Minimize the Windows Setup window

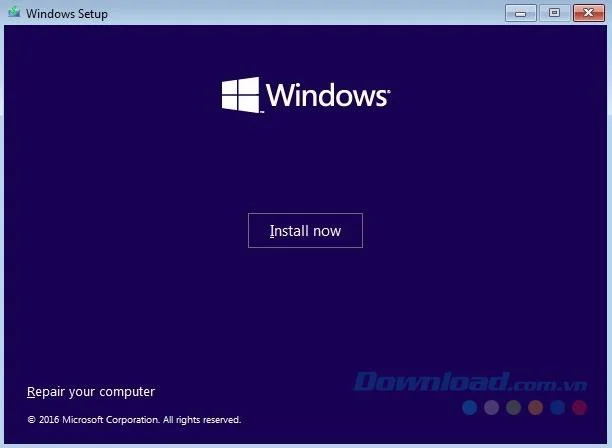pos(521,13)
